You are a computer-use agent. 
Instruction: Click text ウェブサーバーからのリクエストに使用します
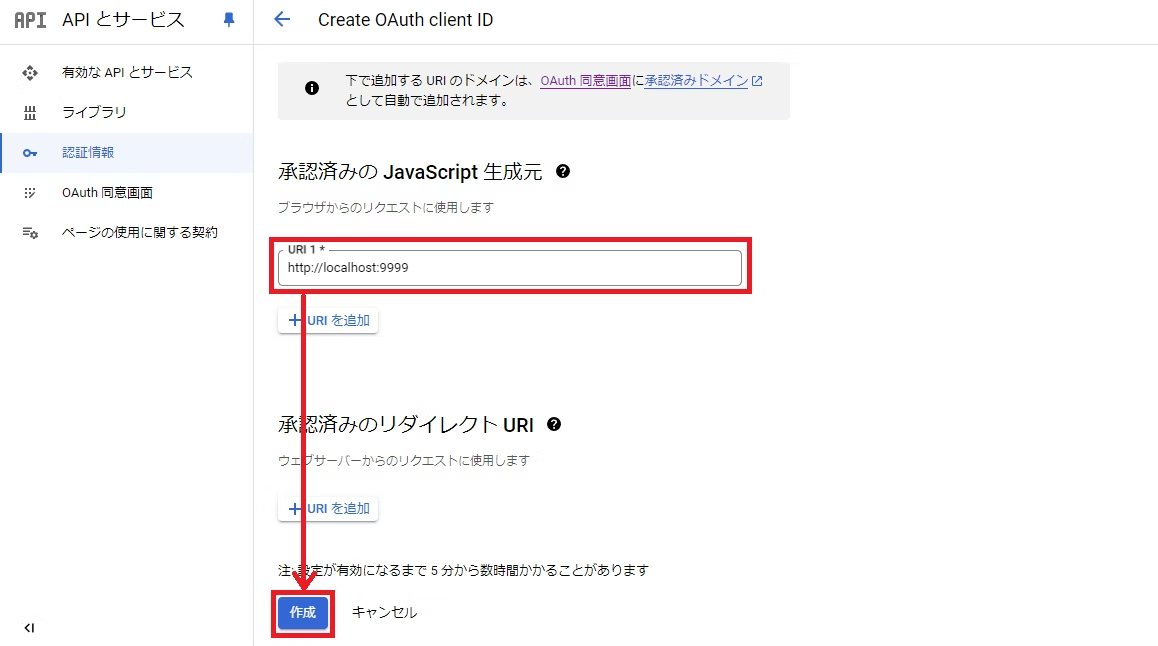pyautogui.click(x=404, y=461)
